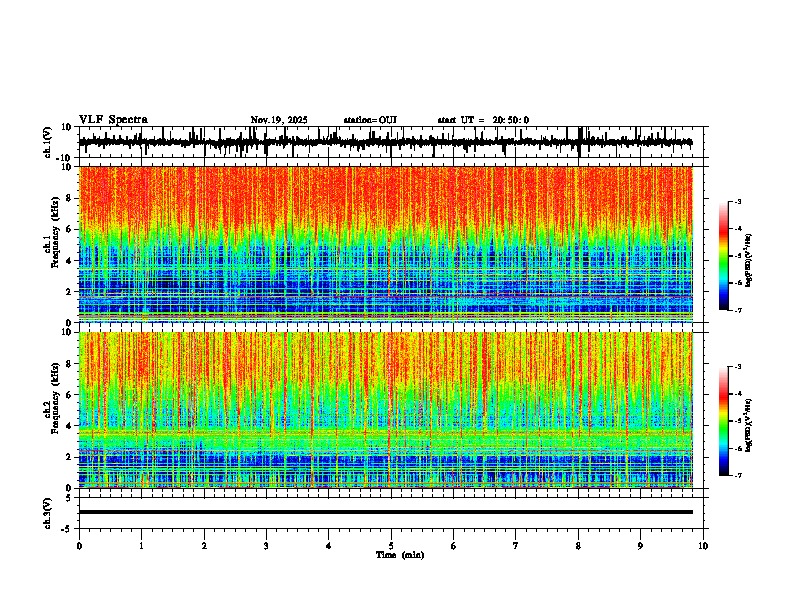Click the ch.1 'Frequency (kHz)' axis label

(56, 234)
